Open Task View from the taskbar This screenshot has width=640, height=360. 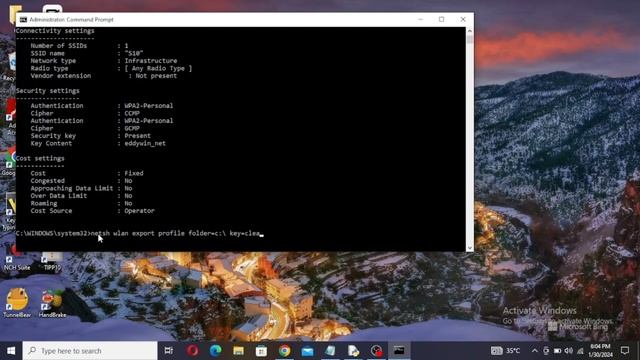tap(169, 351)
